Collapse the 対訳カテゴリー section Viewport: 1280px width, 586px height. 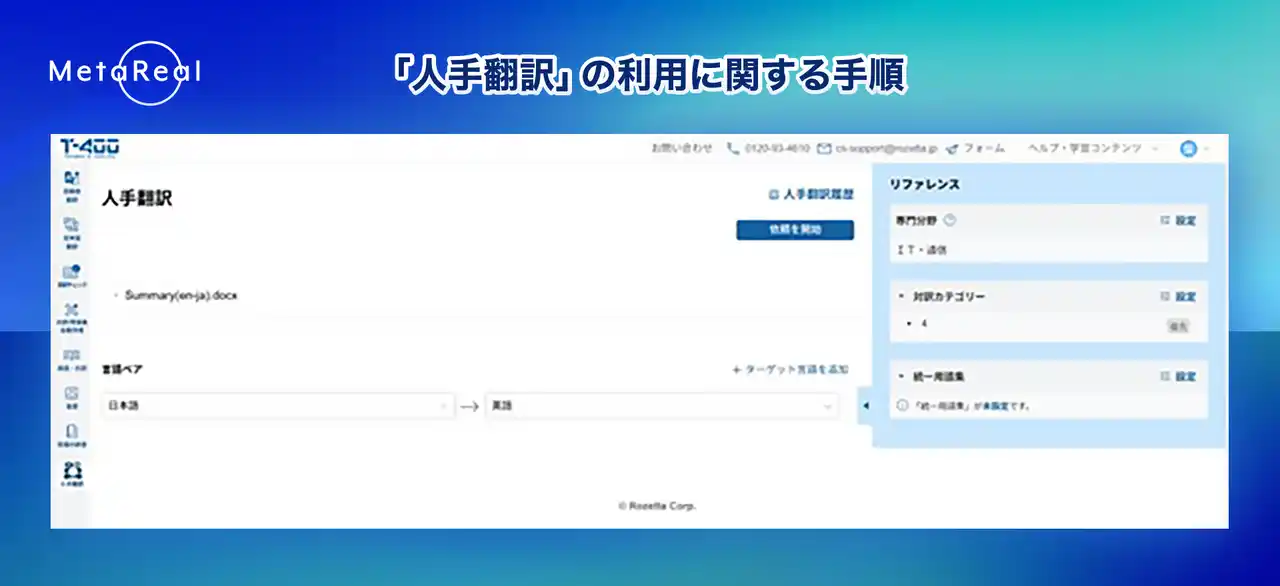click(x=902, y=297)
